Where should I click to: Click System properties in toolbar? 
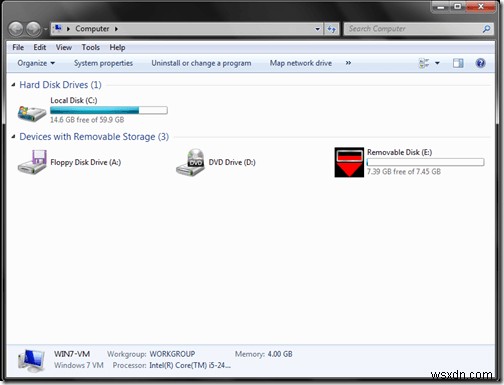point(103,63)
